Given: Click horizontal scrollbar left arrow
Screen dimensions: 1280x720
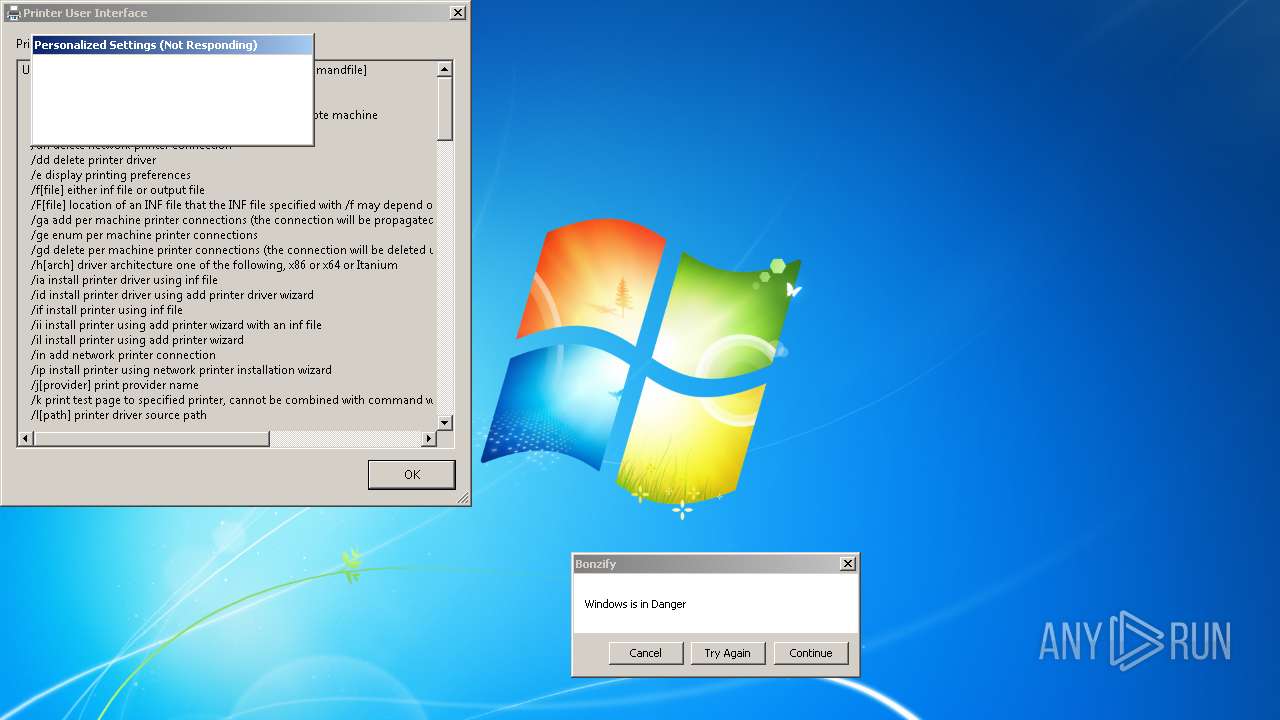Looking at the screenshot, I should [x=26, y=439].
